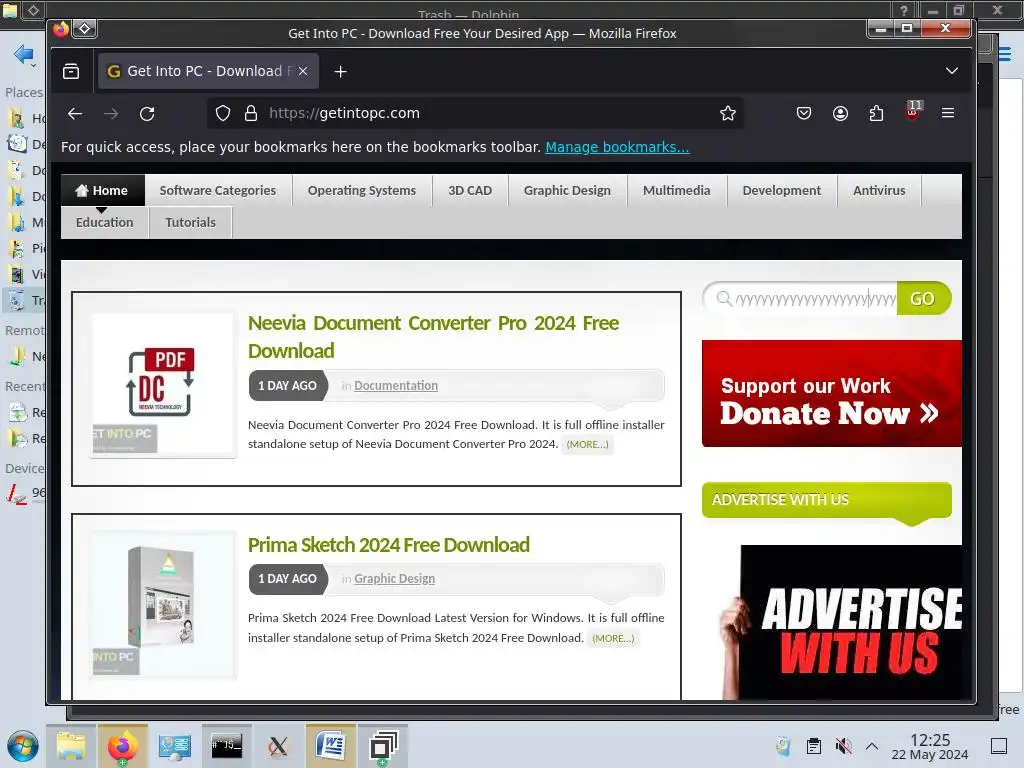Open the weather/tray widget icon

coord(783,746)
